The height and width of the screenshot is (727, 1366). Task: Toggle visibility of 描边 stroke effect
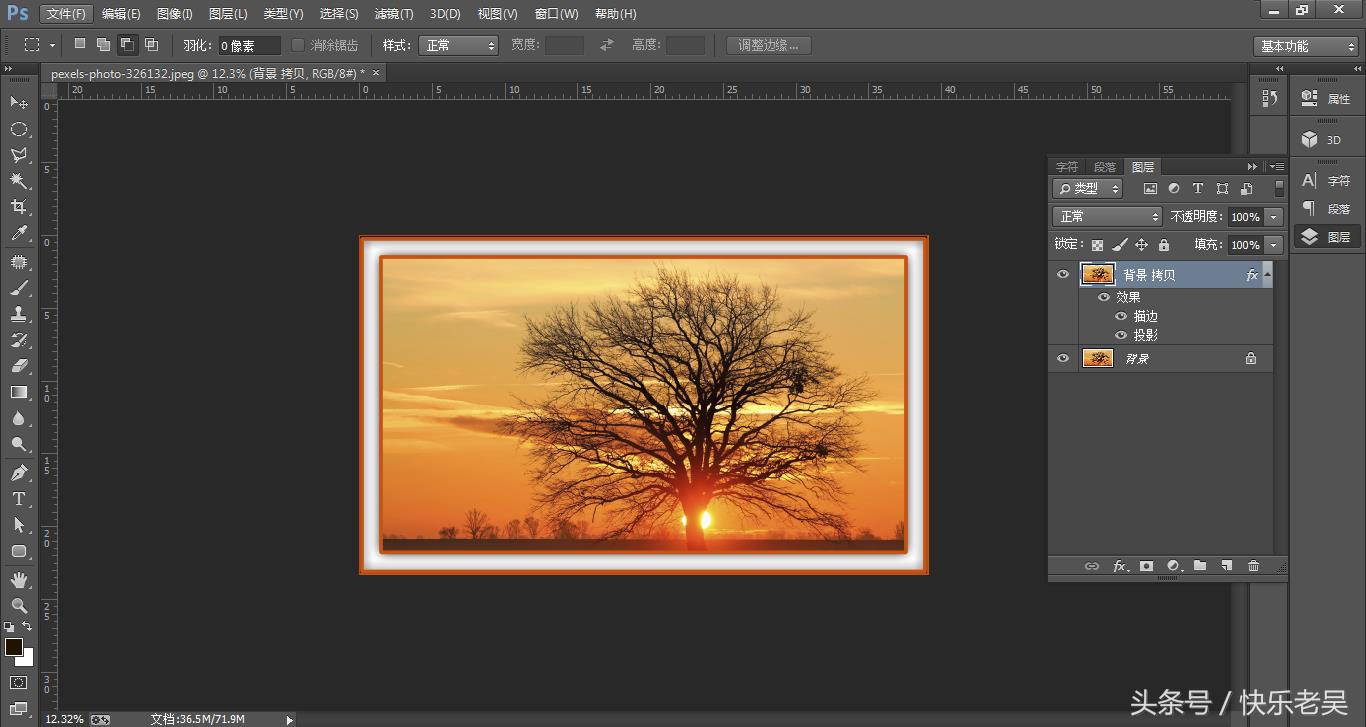[1121, 316]
